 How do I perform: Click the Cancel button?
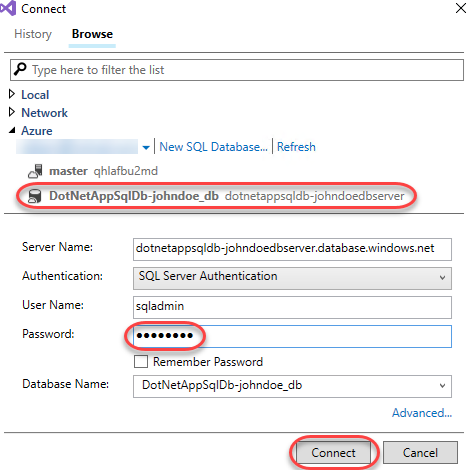tap(420, 452)
